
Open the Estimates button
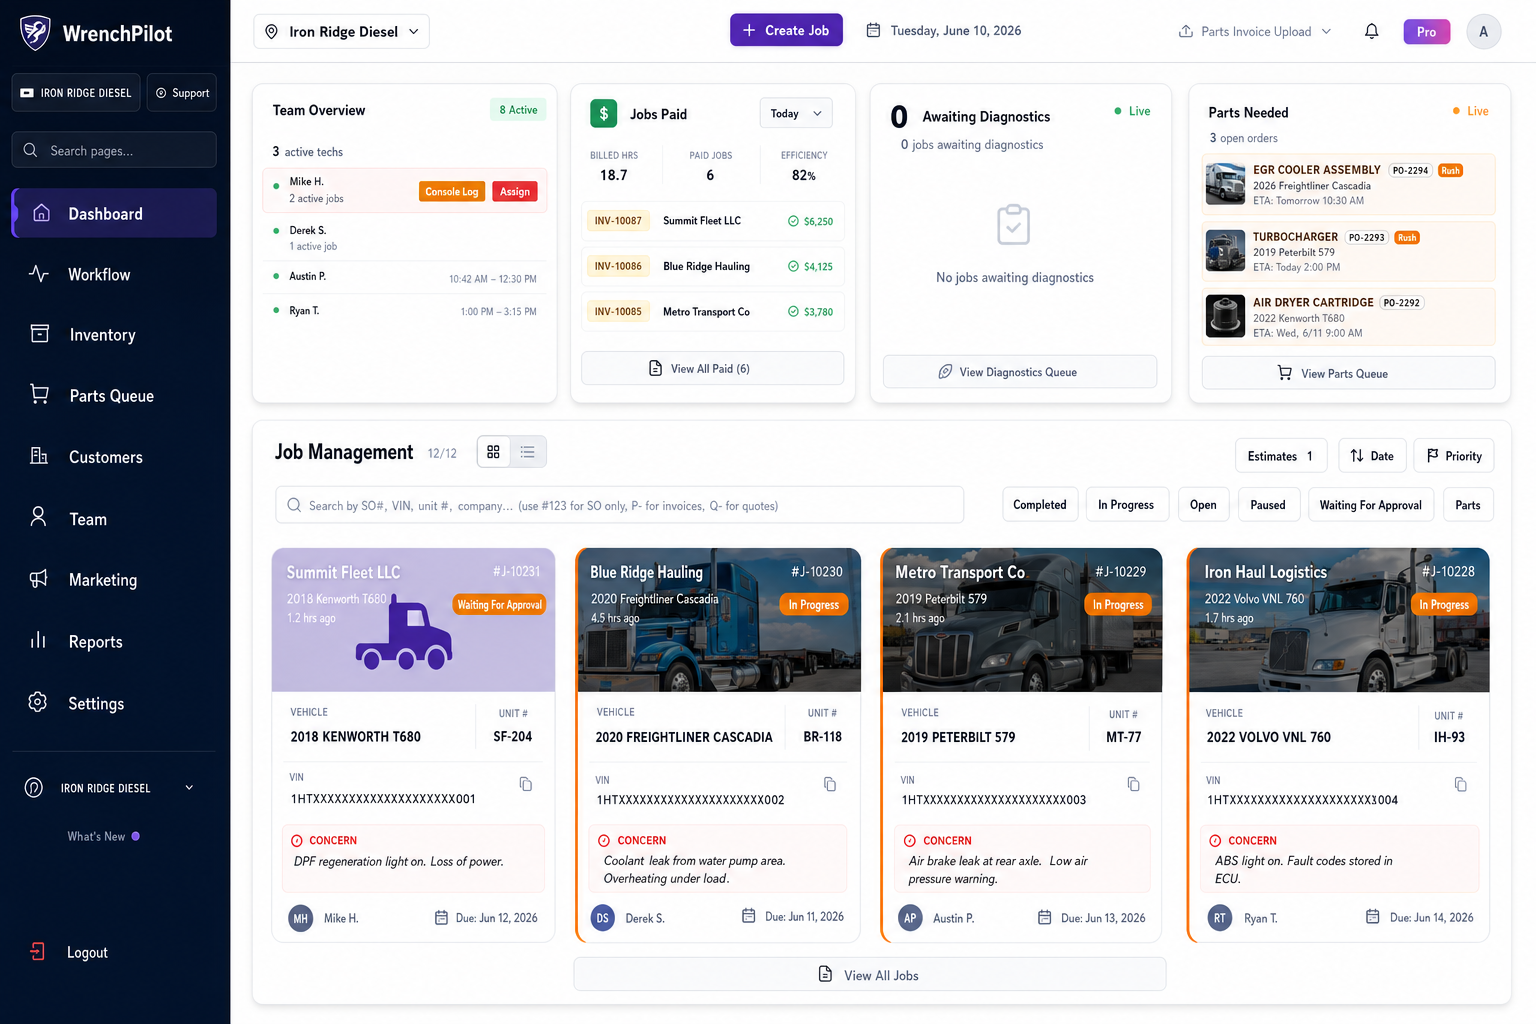point(1281,456)
